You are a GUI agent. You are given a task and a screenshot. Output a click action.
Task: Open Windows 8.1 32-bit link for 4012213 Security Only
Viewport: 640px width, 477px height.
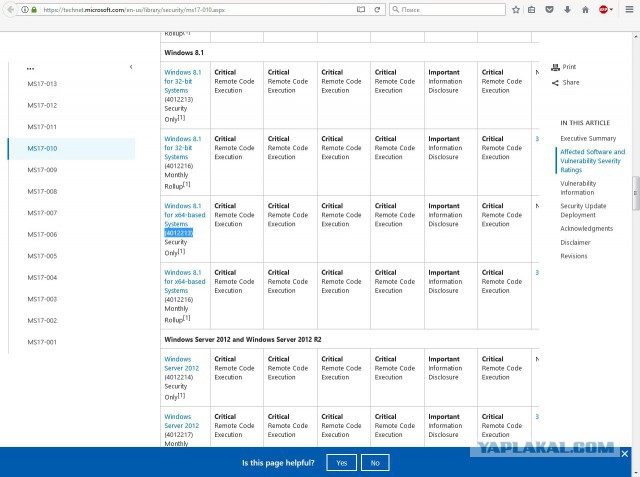click(182, 81)
